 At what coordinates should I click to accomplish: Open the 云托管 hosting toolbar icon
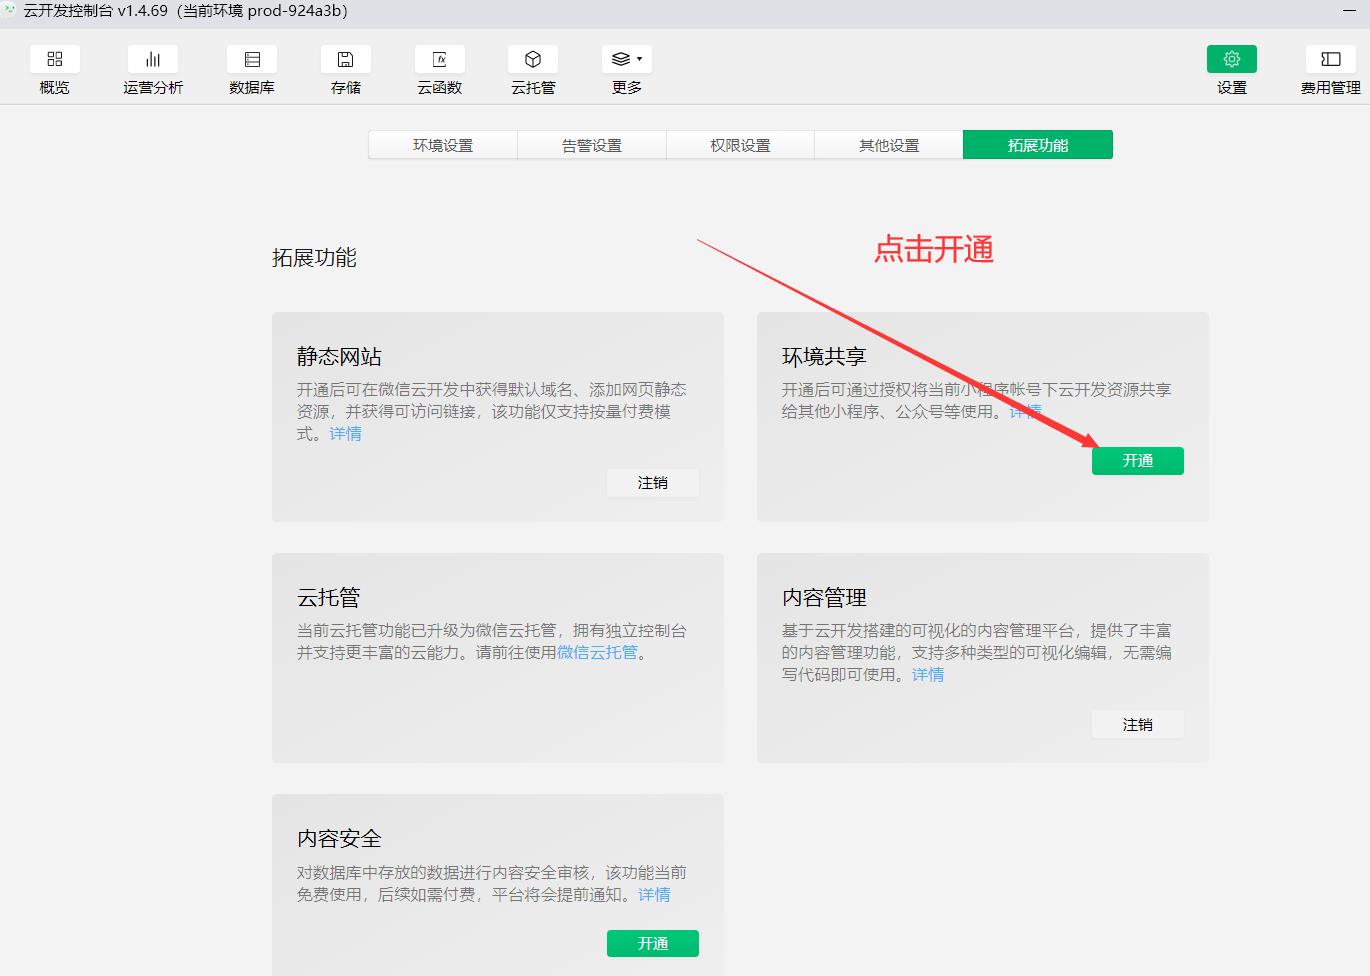[x=533, y=60]
